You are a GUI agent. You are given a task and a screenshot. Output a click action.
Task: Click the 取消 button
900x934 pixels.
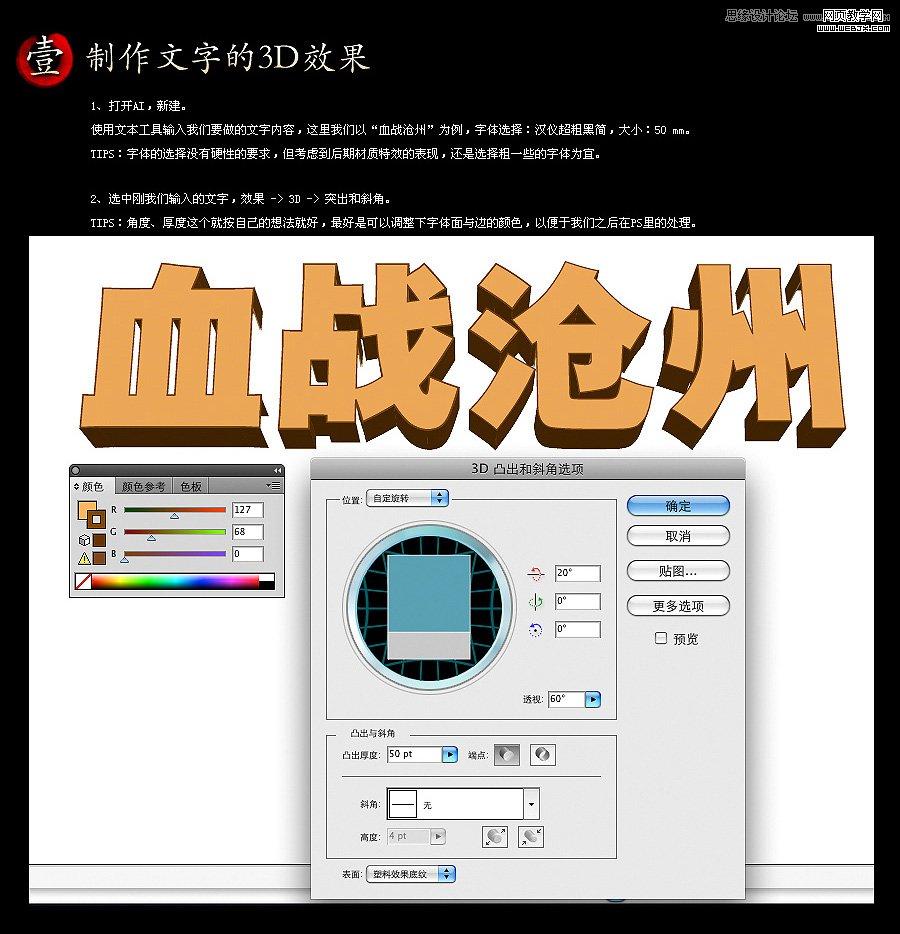pyautogui.click(x=678, y=536)
